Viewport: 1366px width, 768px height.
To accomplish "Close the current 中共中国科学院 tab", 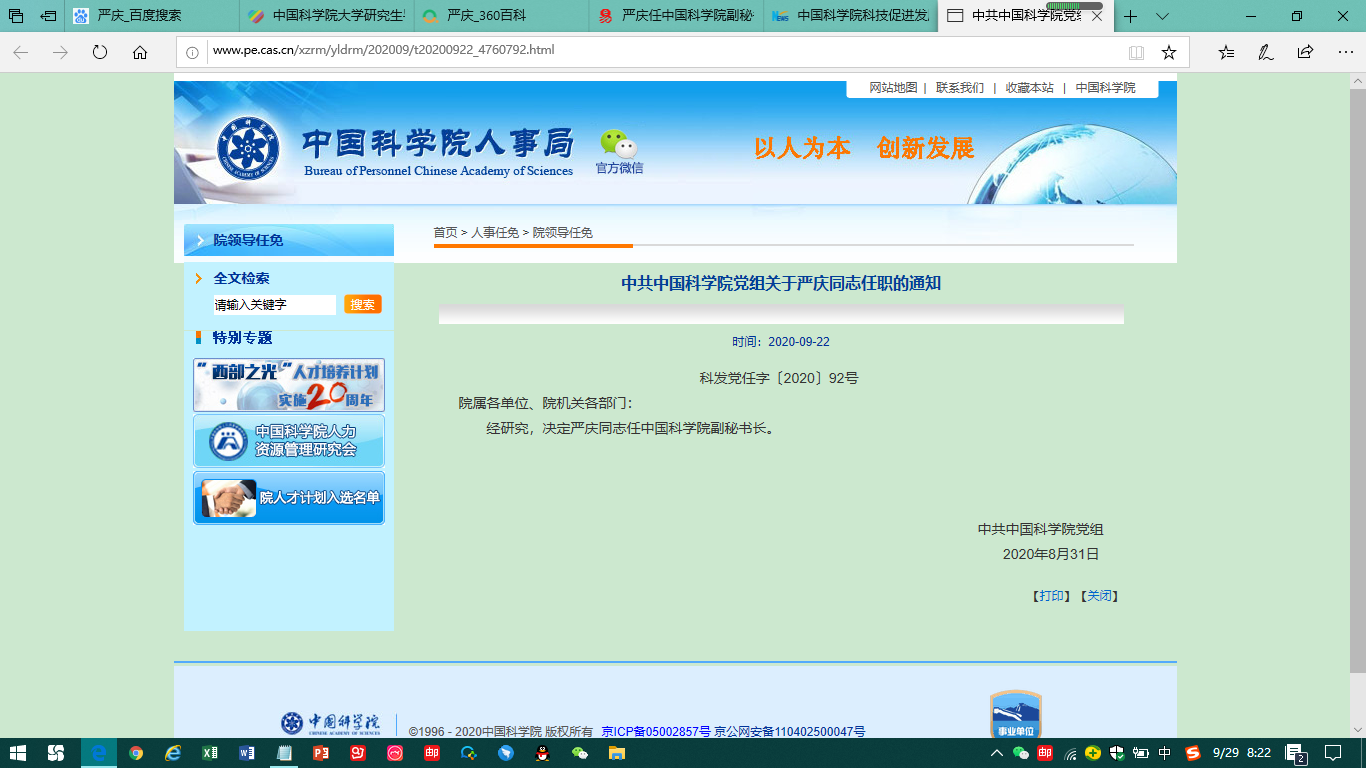I will pyautogui.click(x=1096, y=16).
